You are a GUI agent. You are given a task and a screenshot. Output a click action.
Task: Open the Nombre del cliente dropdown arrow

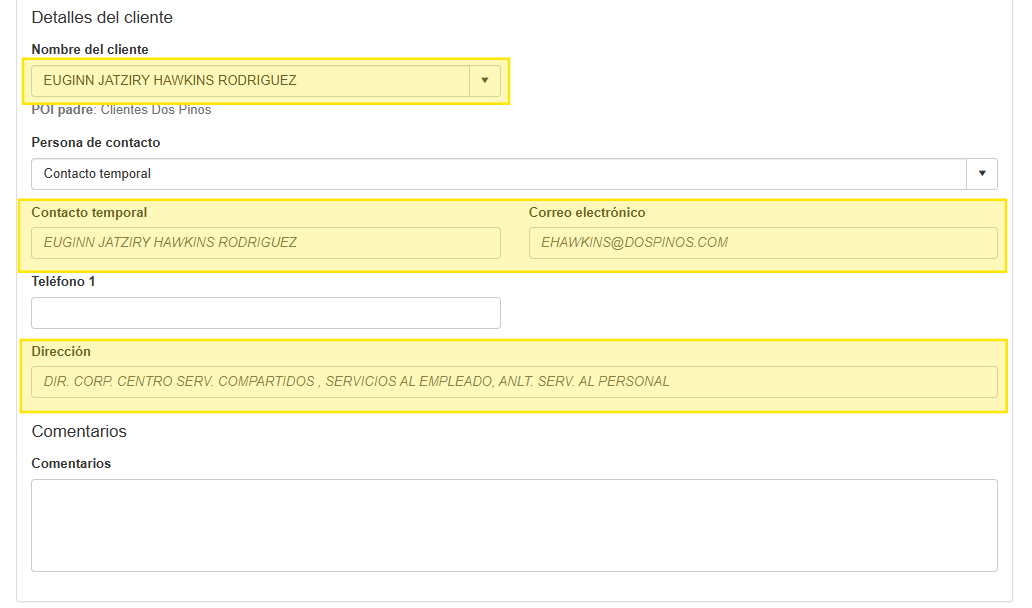(x=485, y=81)
